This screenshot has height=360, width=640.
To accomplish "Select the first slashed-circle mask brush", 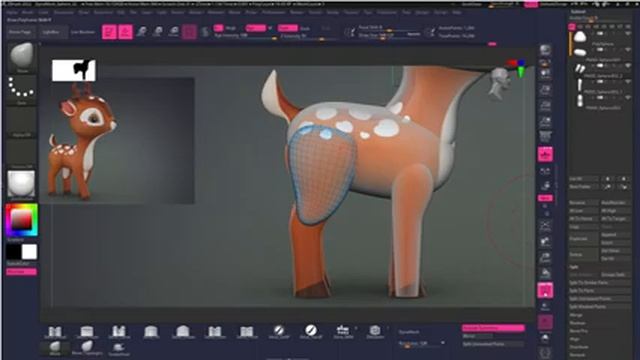I will tap(279, 331).
